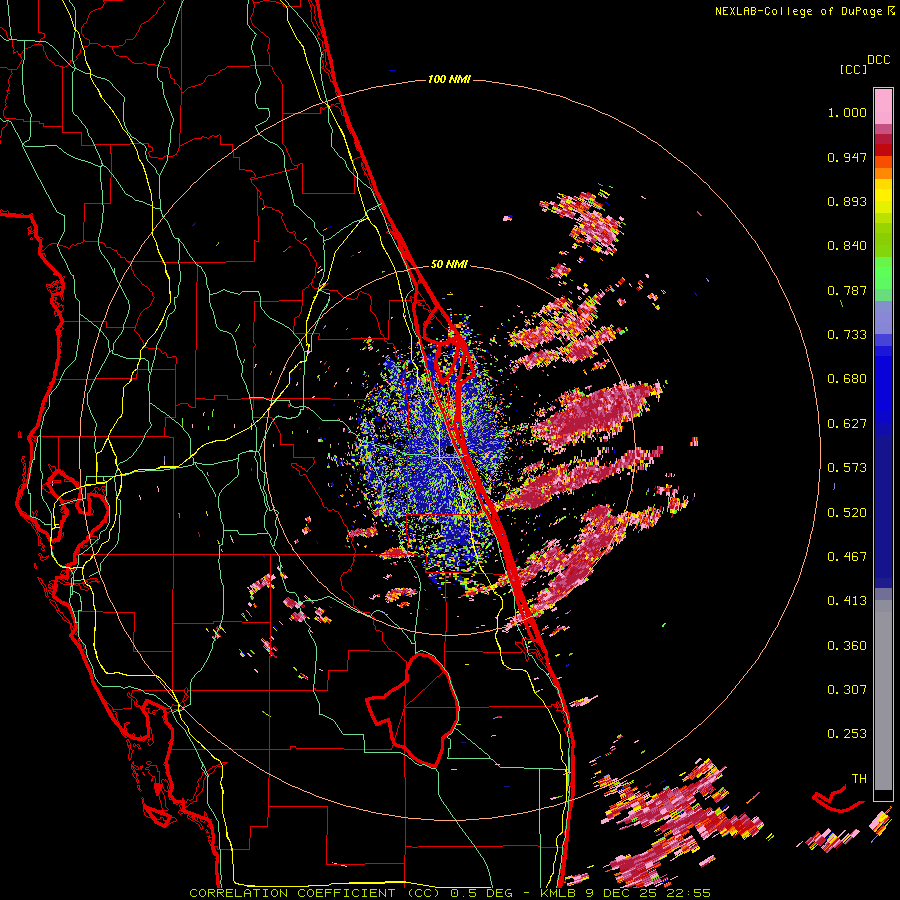The width and height of the screenshot is (900, 900).
Task: Select the 0.253 legend value
Action: tap(847, 734)
